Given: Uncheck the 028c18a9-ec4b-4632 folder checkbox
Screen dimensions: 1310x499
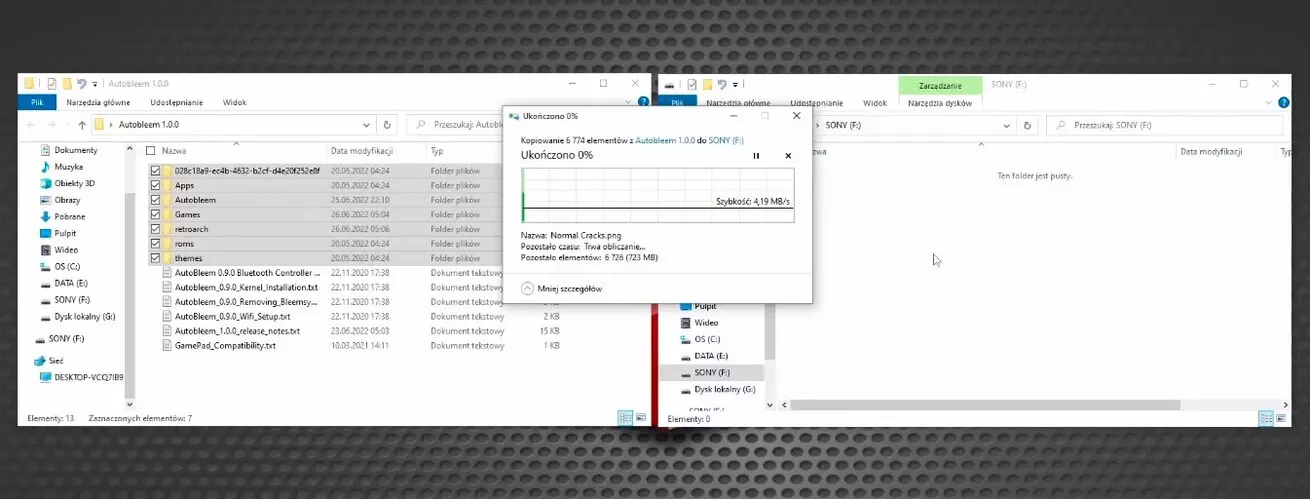Looking at the screenshot, I should click(155, 171).
